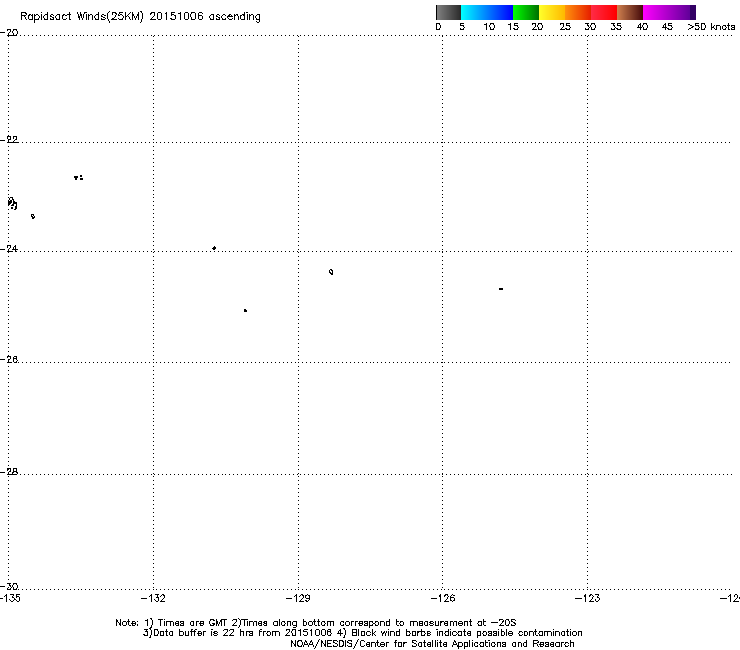The width and height of the screenshot is (740, 650).
Task: Click the -132 longitude axis label
Action: [x=153, y=599]
